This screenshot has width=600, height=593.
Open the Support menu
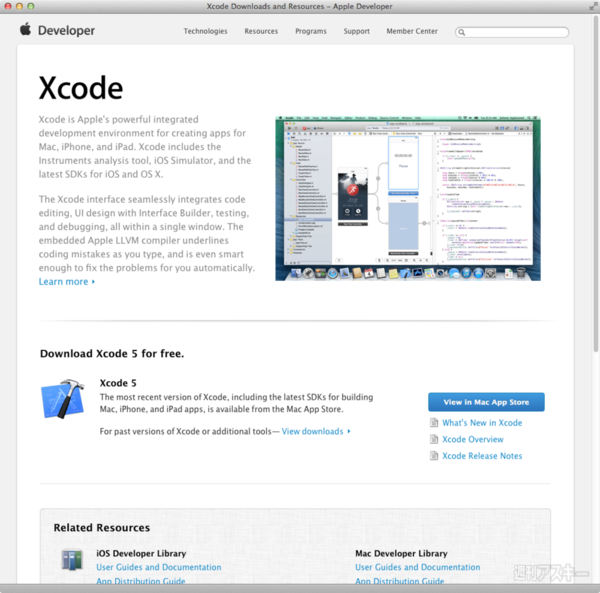(357, 31)
